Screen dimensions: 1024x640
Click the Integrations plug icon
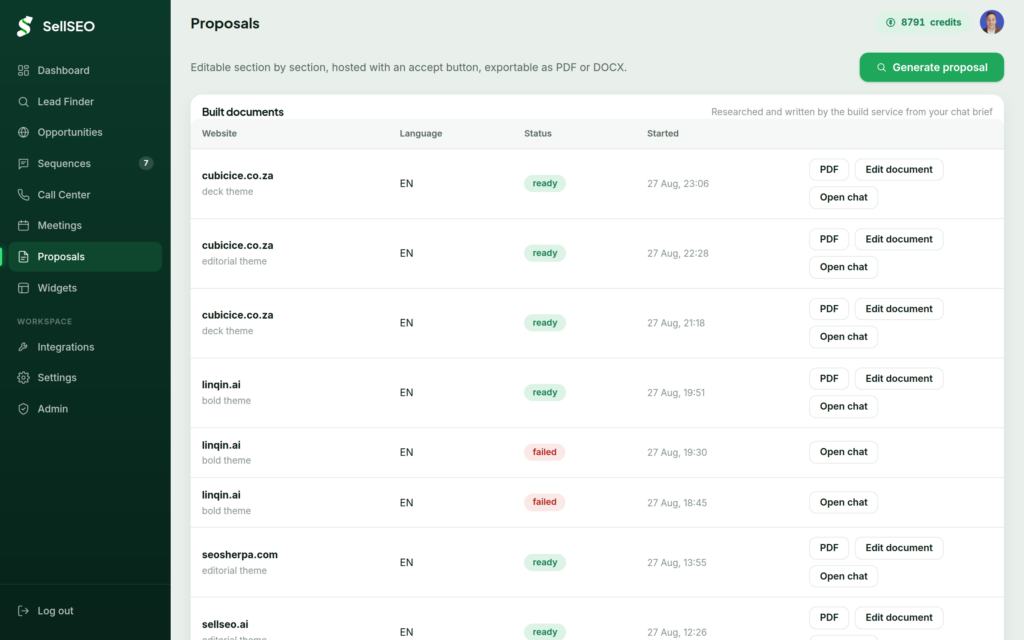click(24, 347)
